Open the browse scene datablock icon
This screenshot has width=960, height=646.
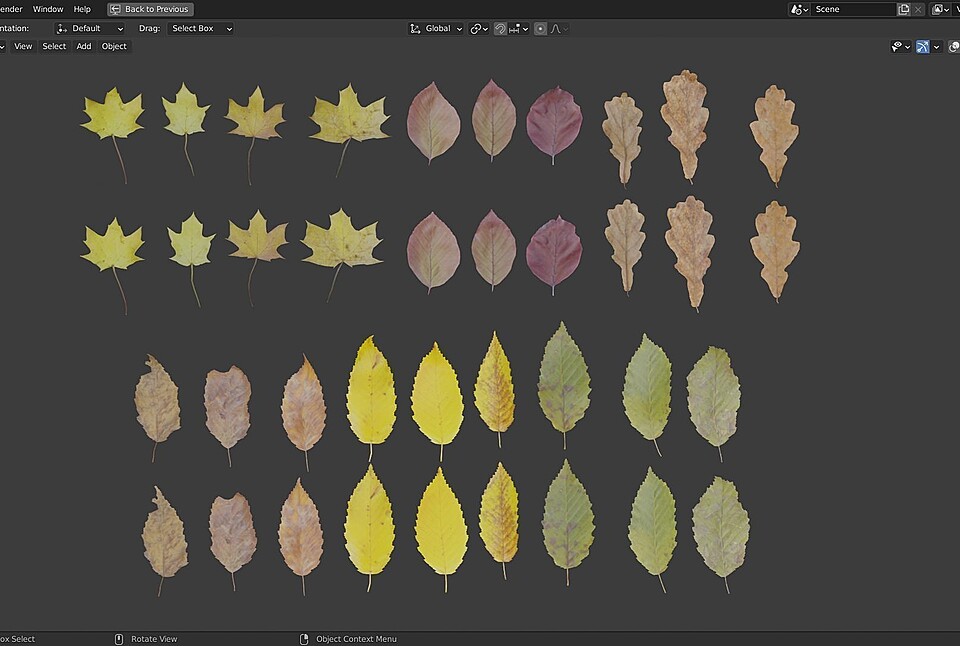(797, 9)
